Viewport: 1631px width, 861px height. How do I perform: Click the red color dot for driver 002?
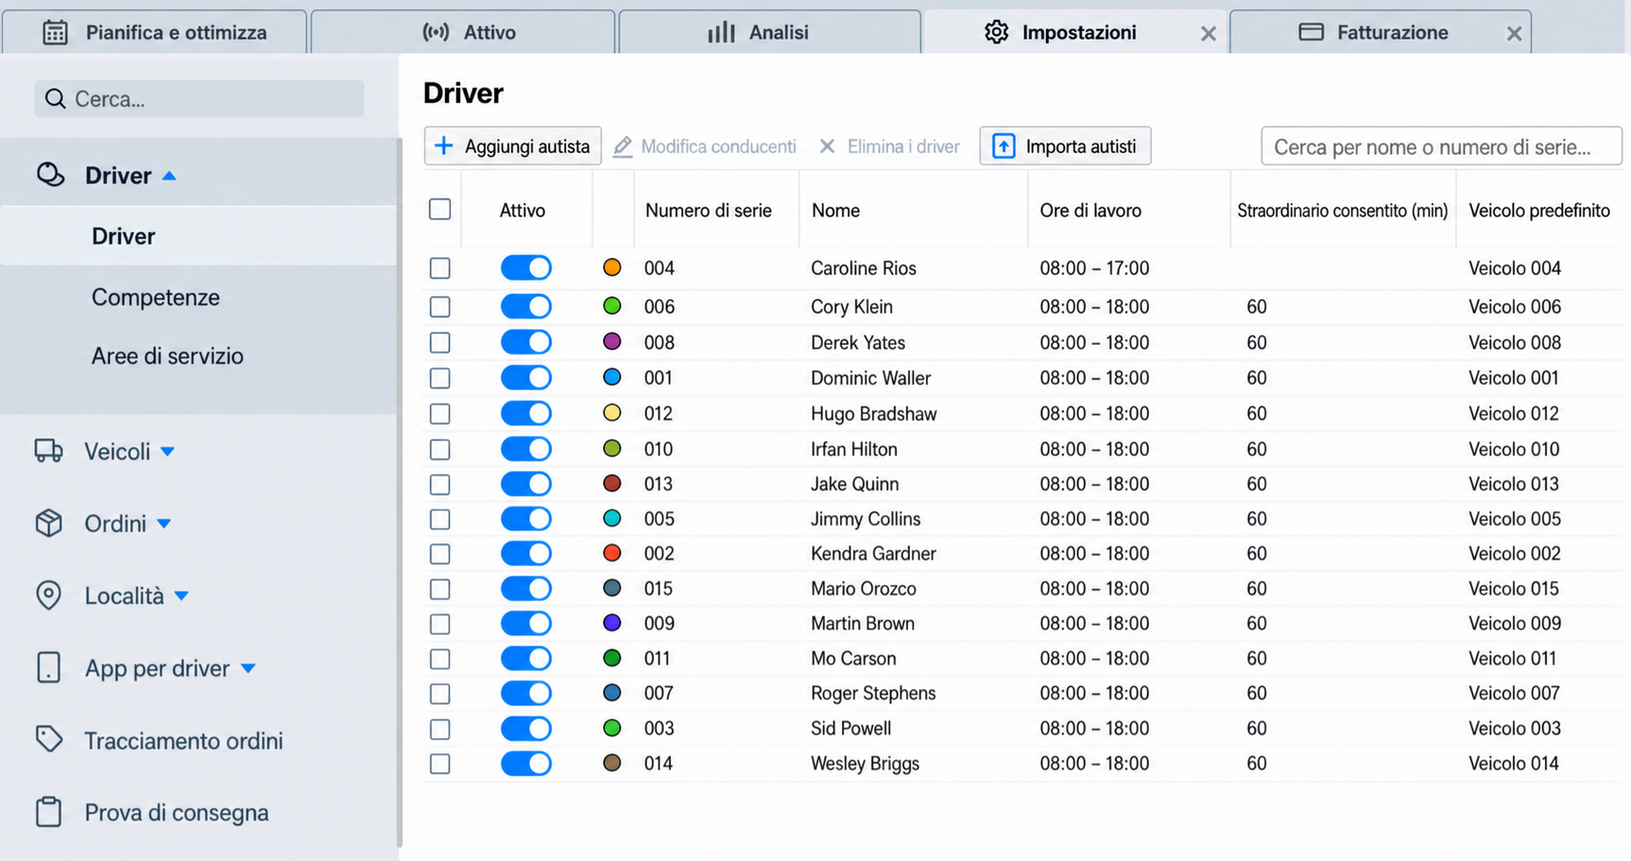(x=612, y=553)
